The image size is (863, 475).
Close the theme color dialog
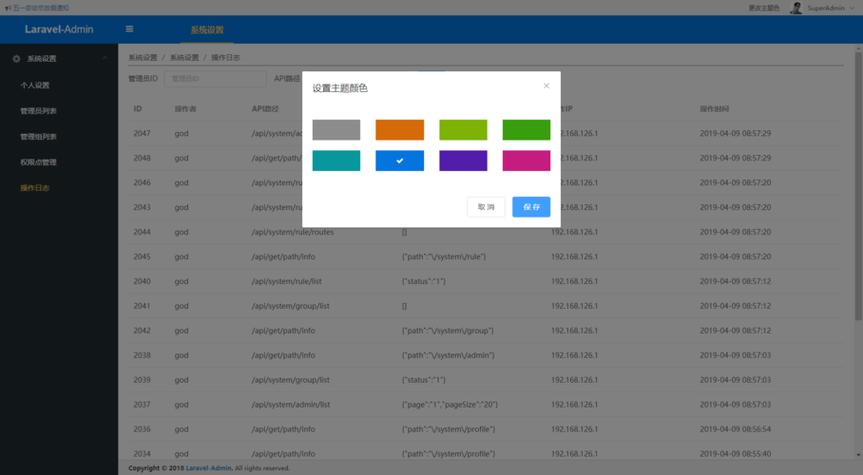pyautogui.click(x=546, y=86)
